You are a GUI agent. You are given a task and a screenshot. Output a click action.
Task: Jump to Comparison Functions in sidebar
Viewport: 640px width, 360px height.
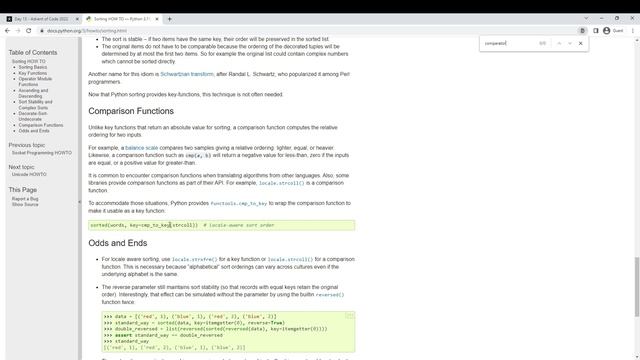(41, 125)
